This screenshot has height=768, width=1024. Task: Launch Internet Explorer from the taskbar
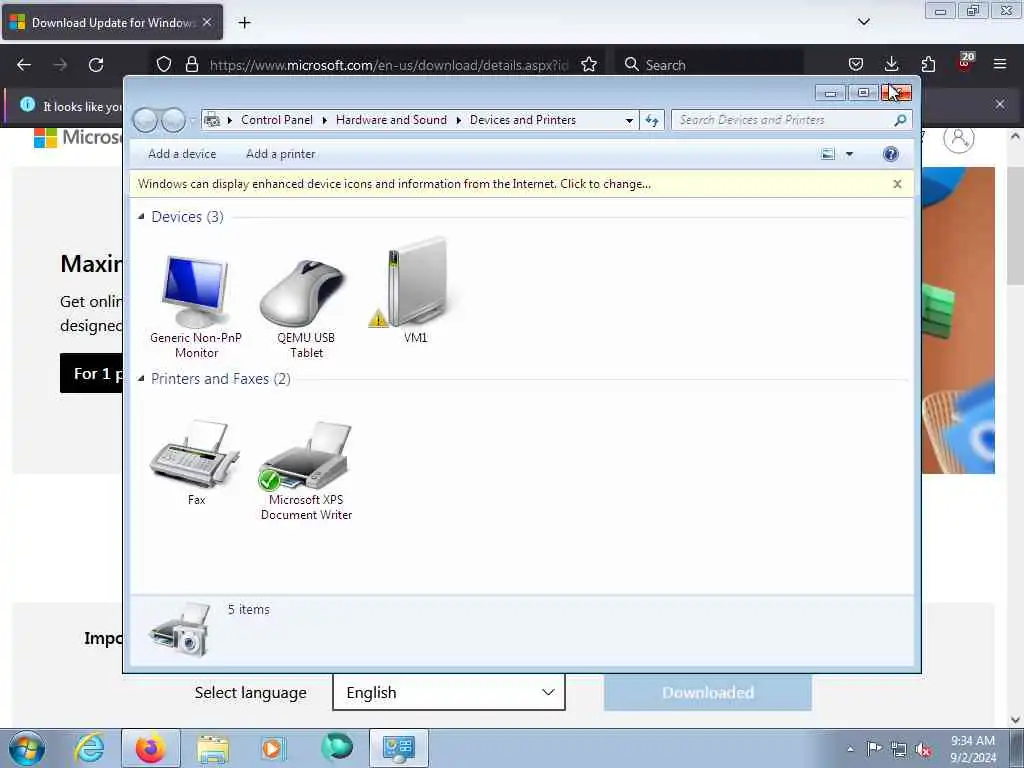[x=89, y=748]
